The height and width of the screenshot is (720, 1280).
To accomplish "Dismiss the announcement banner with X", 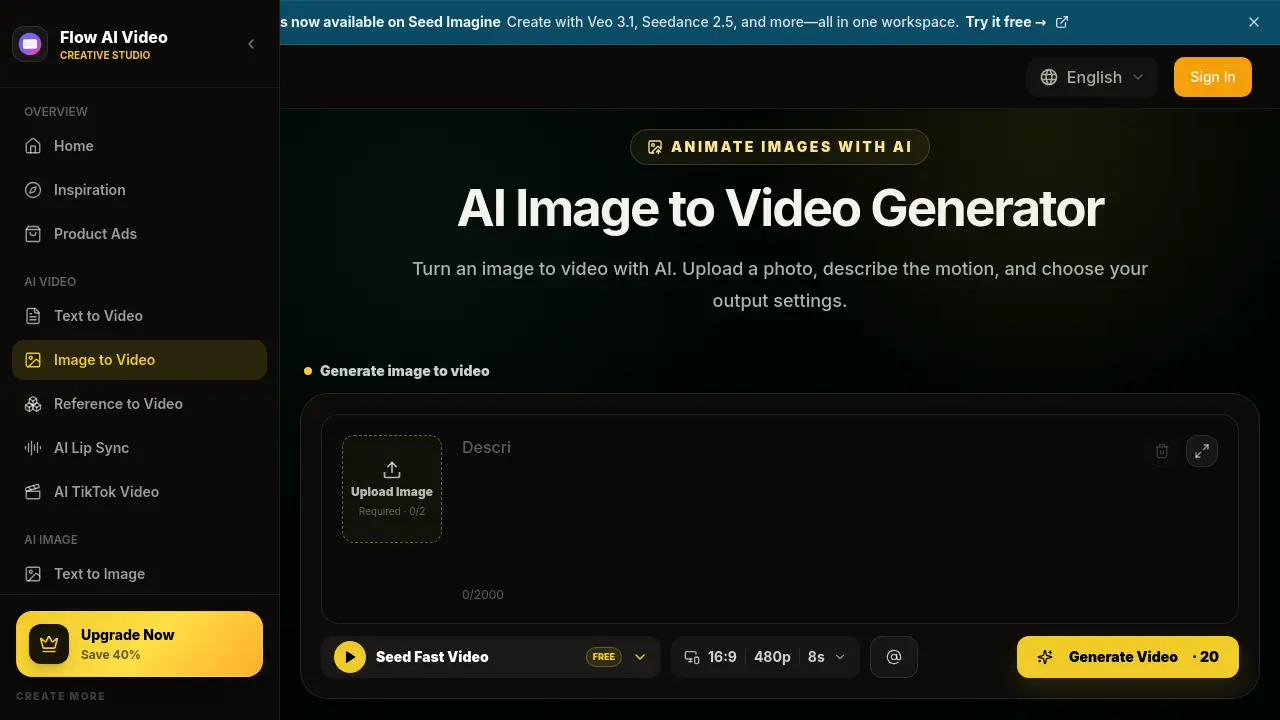I will [1254, 22].
